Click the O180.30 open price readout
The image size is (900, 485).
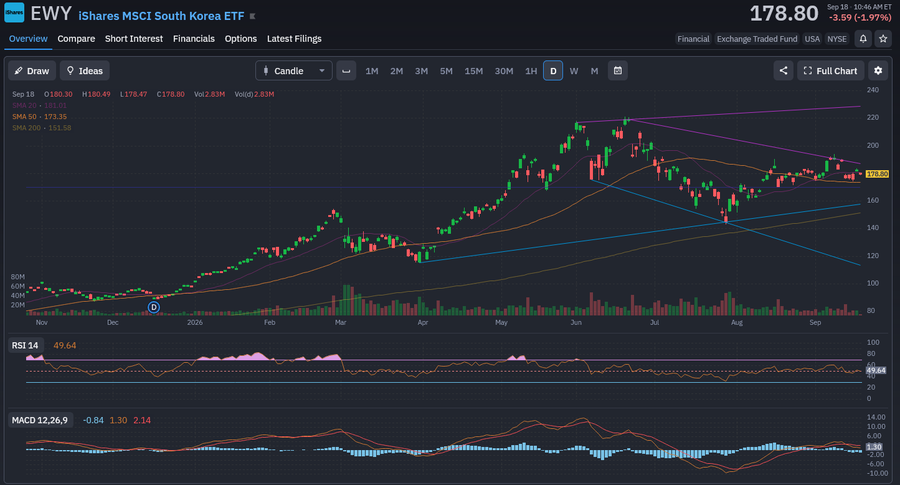(58, 94)
